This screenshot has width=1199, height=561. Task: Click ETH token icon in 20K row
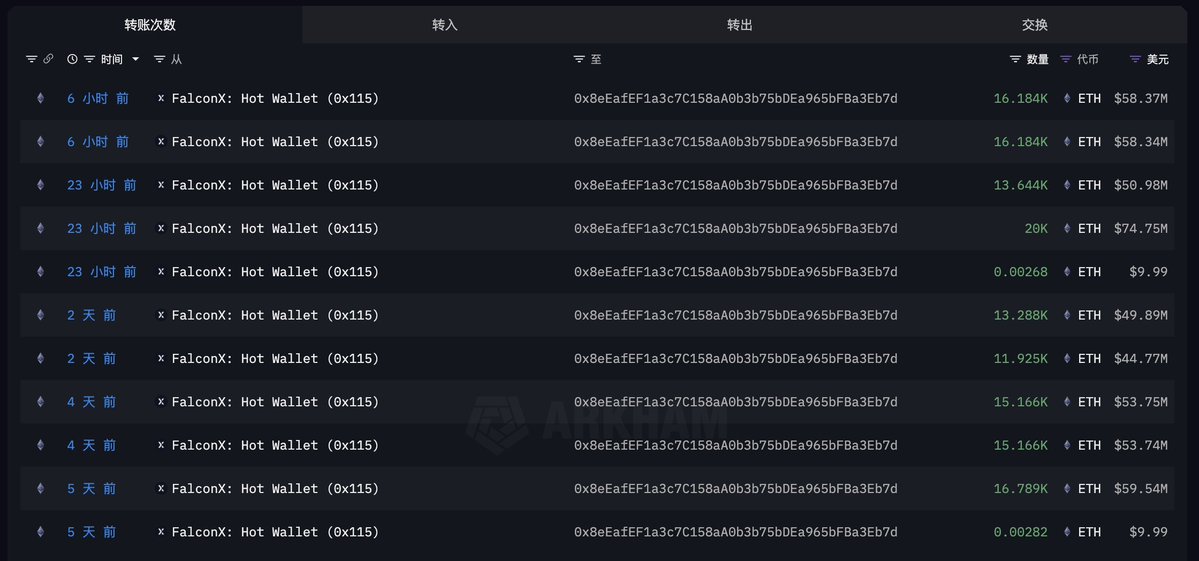point(1067,229)
